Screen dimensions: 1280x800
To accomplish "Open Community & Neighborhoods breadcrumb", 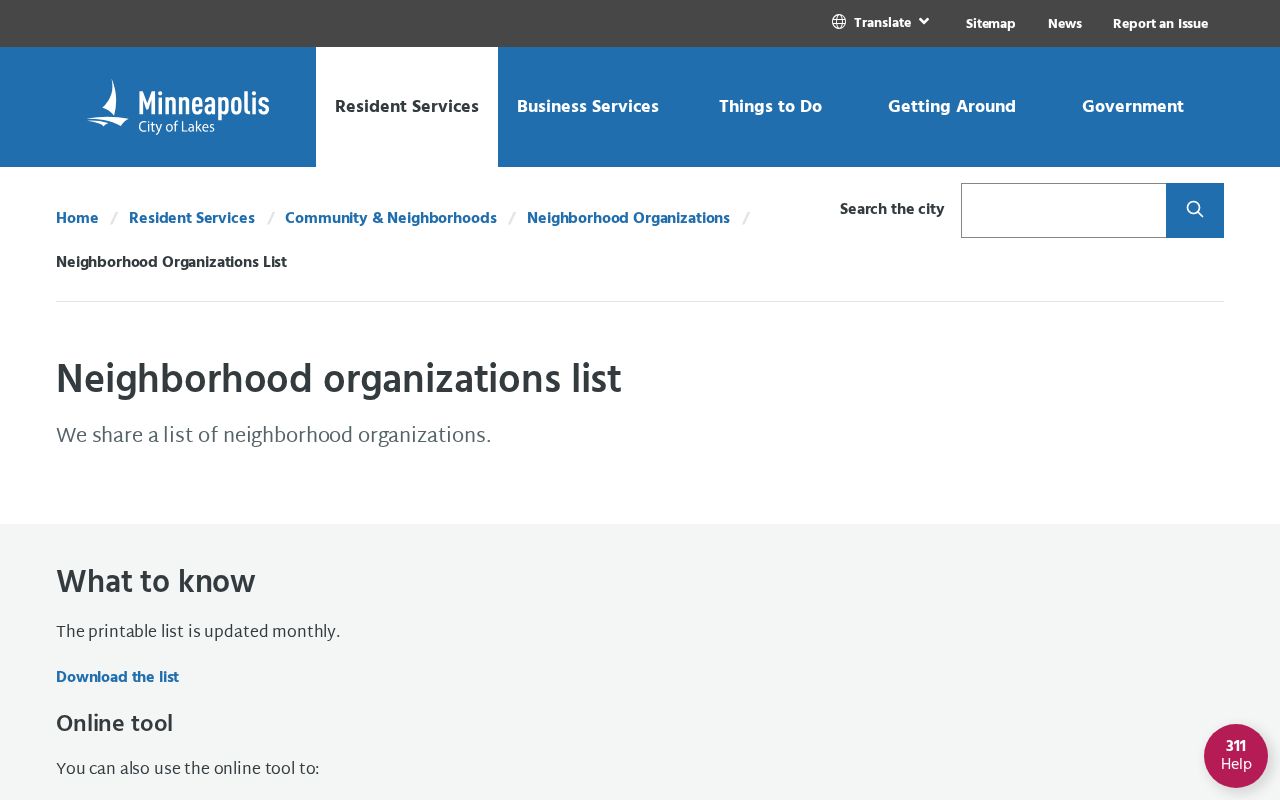I will tap(391, 218).
